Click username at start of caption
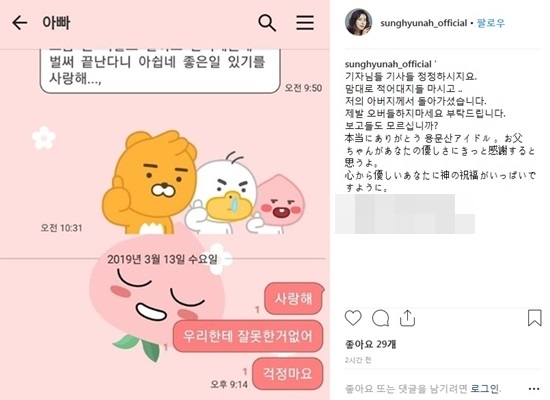The image size is (550, 400). pos(388,64)
